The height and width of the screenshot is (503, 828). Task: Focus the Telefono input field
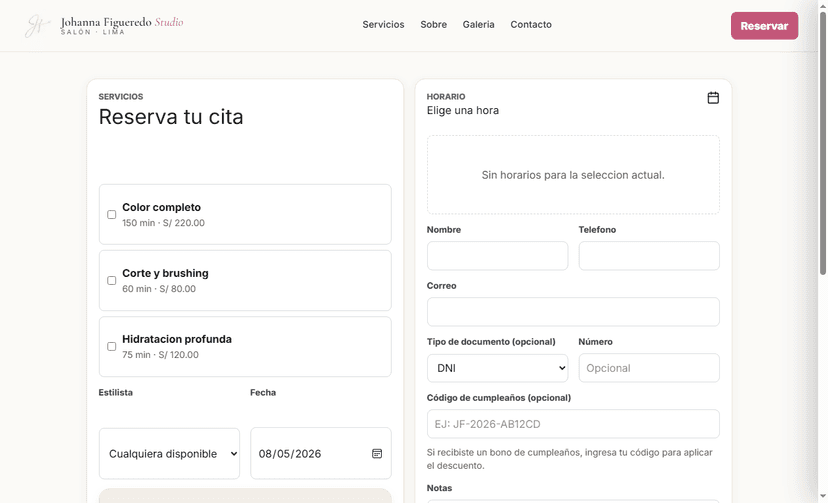pos(648,256)
